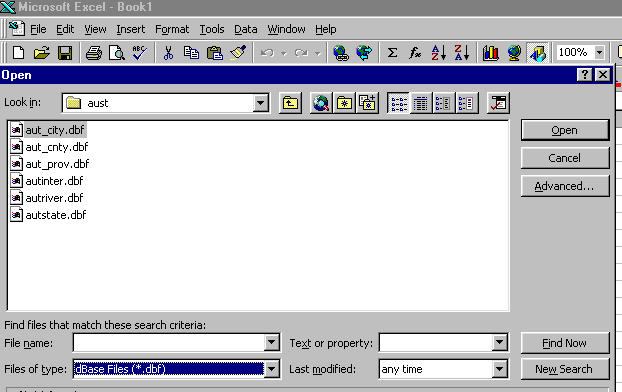Open the Commands and Settings icon
This screenshot has height=392, width=622.
[498, 103]
